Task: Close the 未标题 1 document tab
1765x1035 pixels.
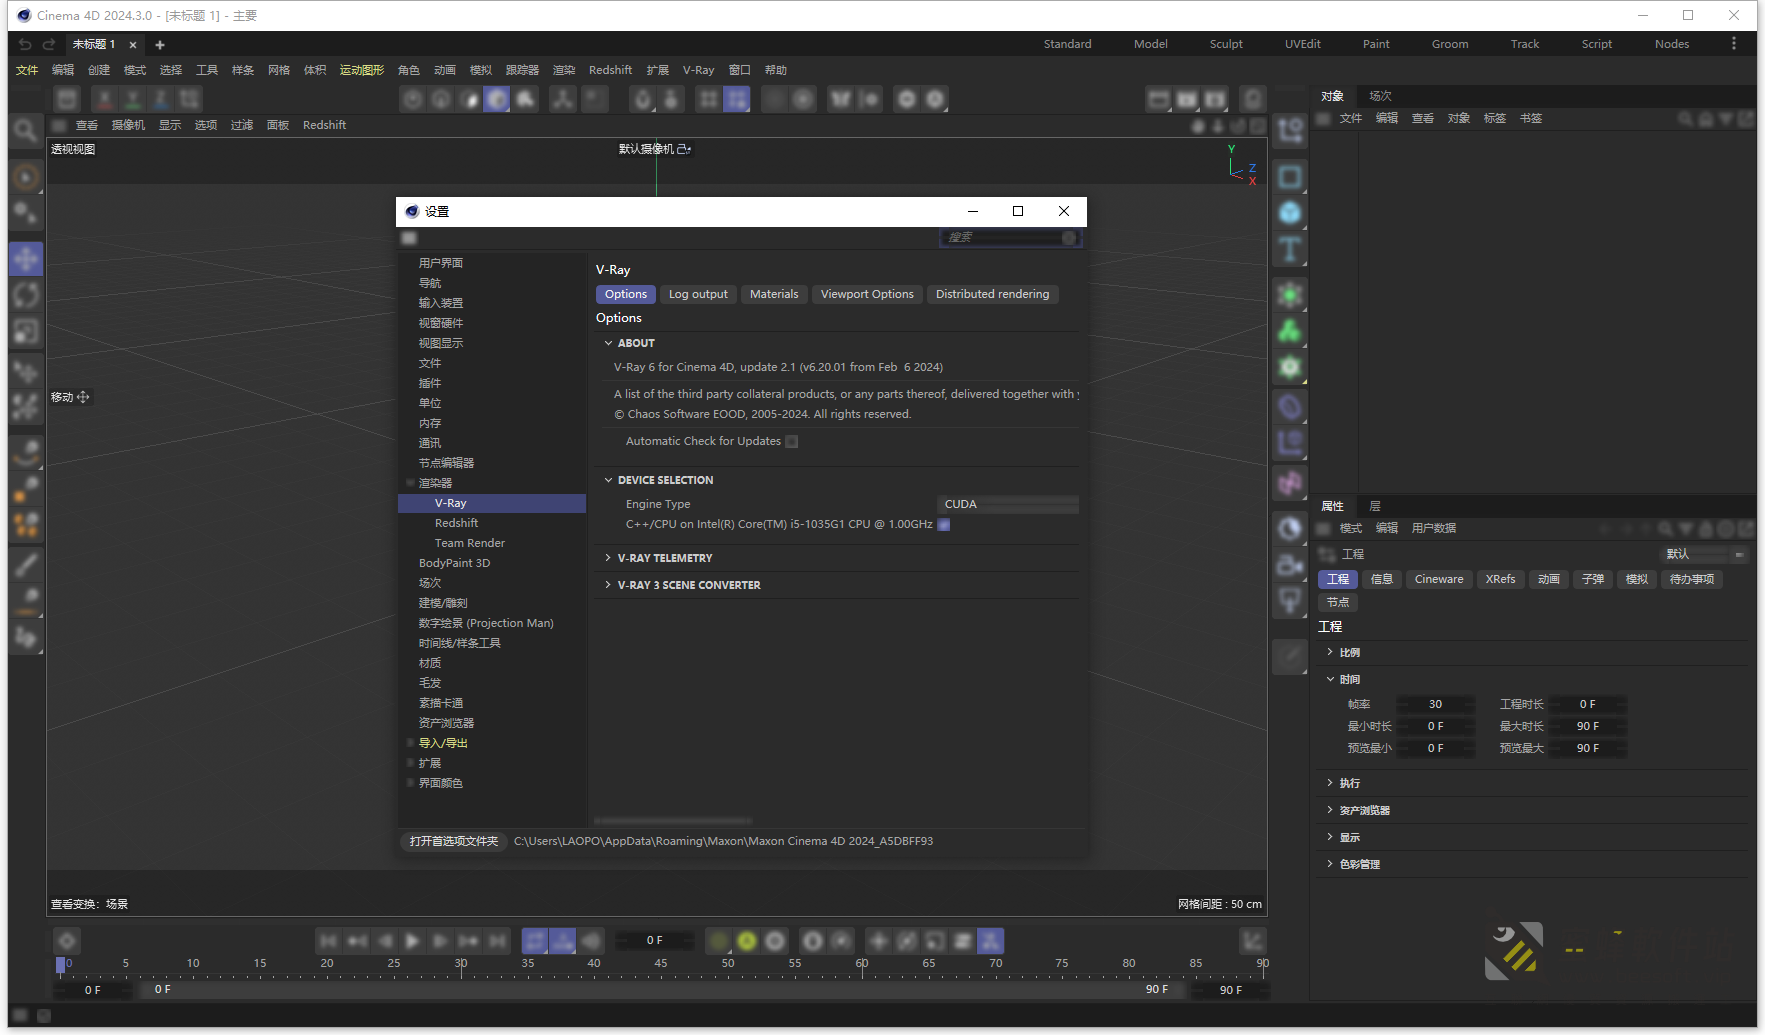Action: pyautogui.click(x=132, y=45)
